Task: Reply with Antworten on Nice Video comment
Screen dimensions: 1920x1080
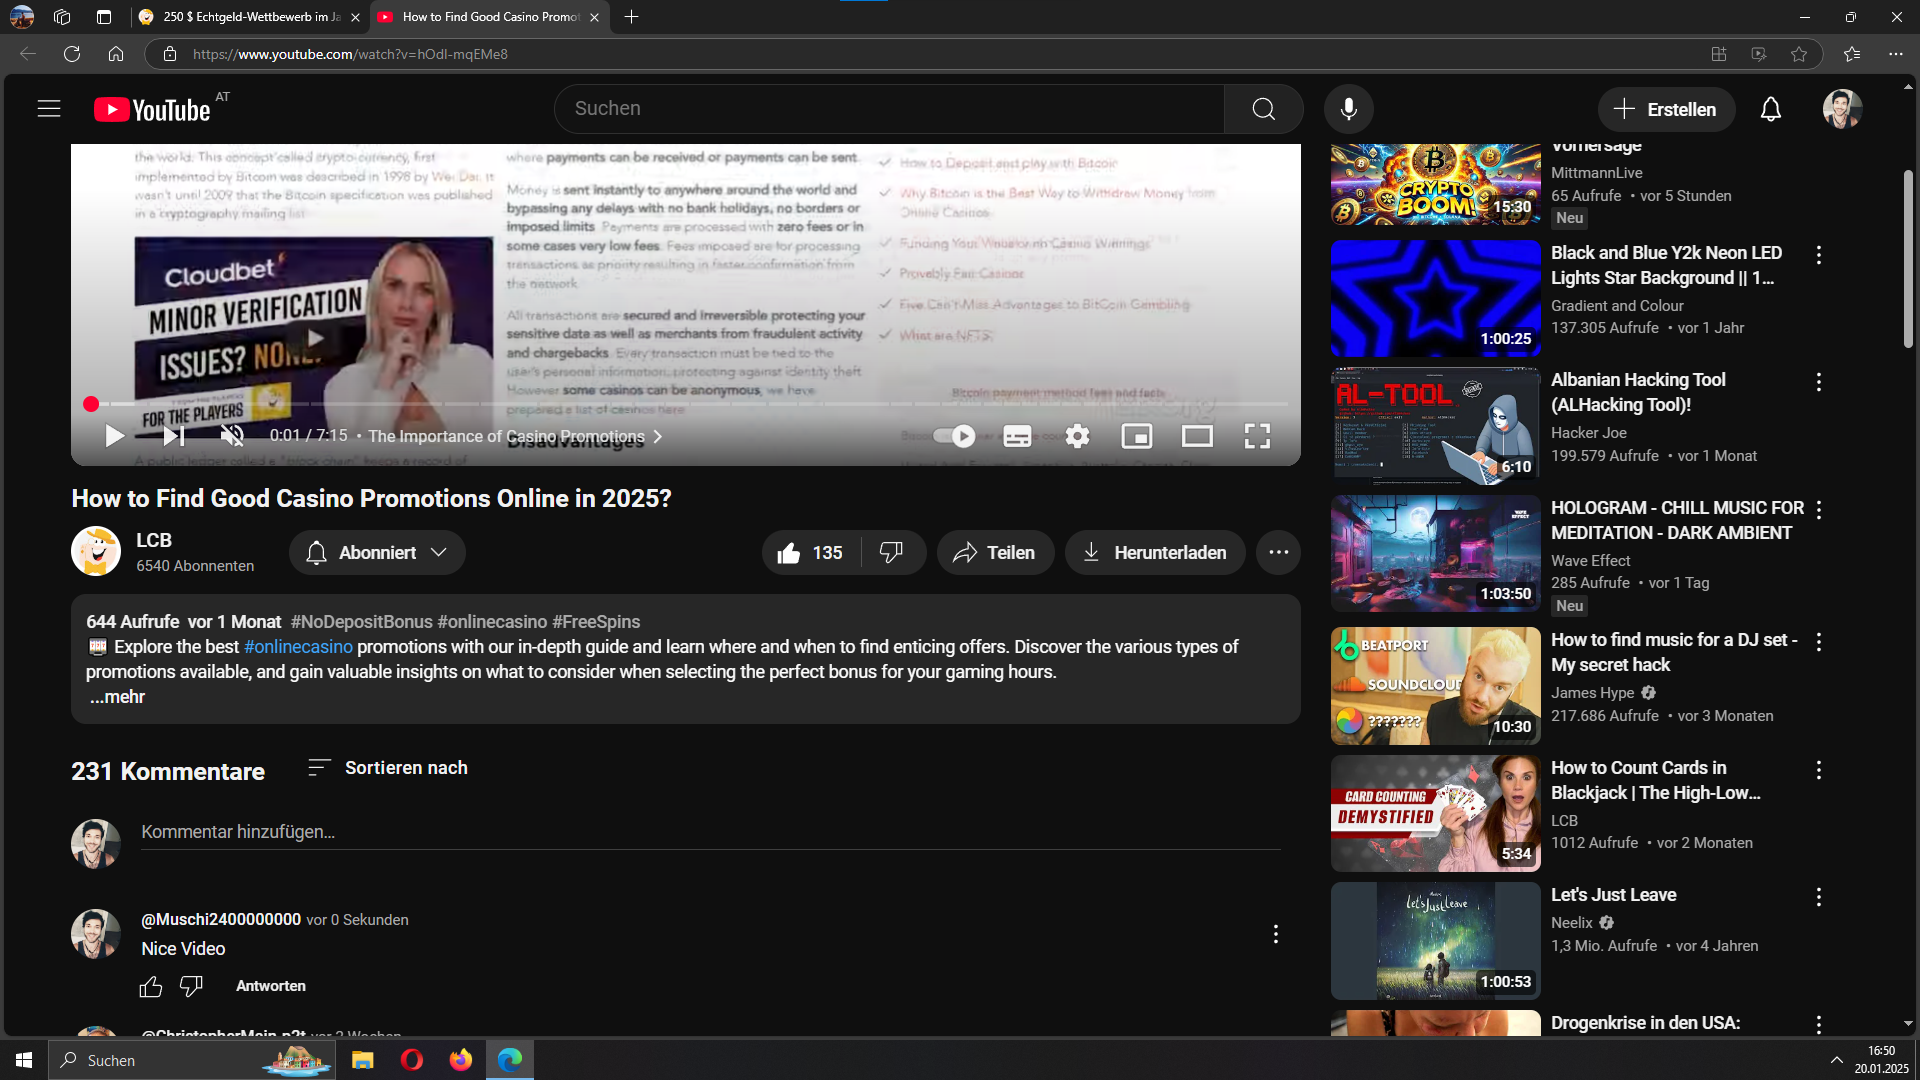Action: click(x=271, y=986)
